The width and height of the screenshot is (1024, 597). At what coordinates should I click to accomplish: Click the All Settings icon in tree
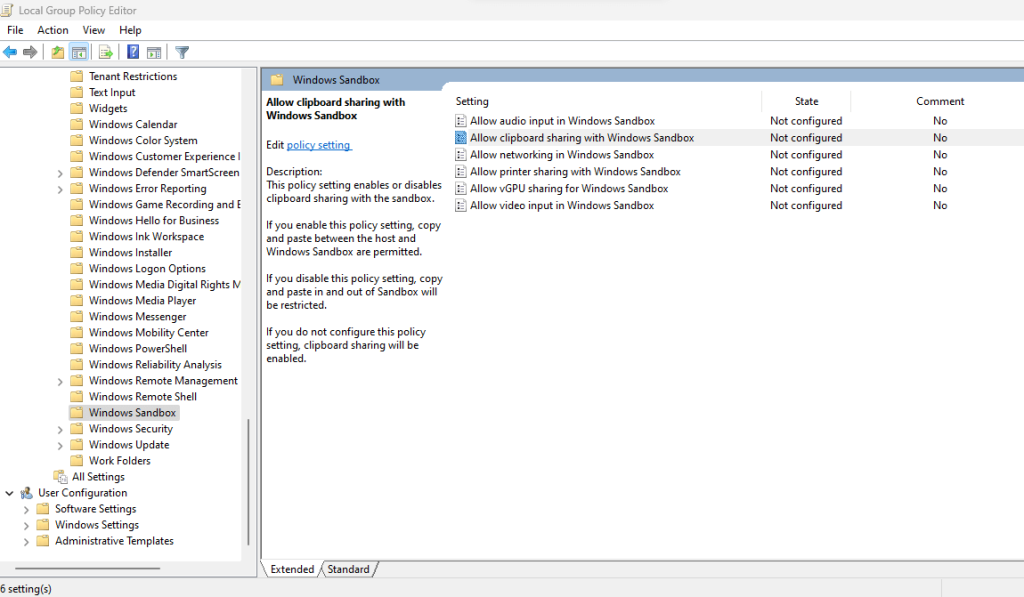61,477
